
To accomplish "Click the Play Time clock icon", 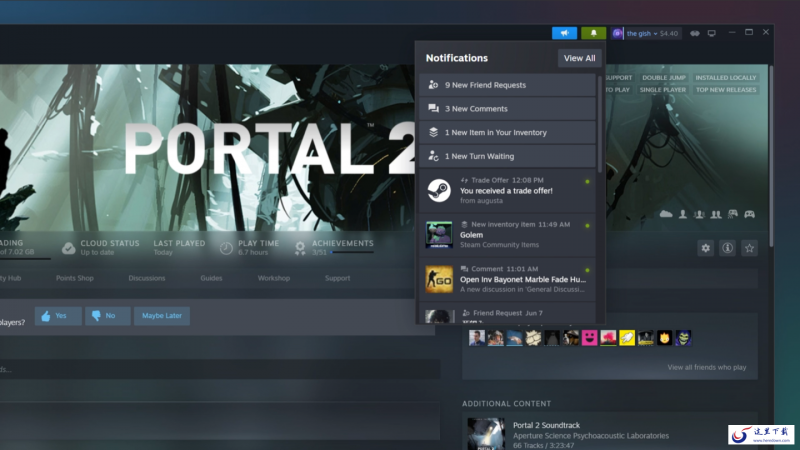I will click(x=226, y=248).
